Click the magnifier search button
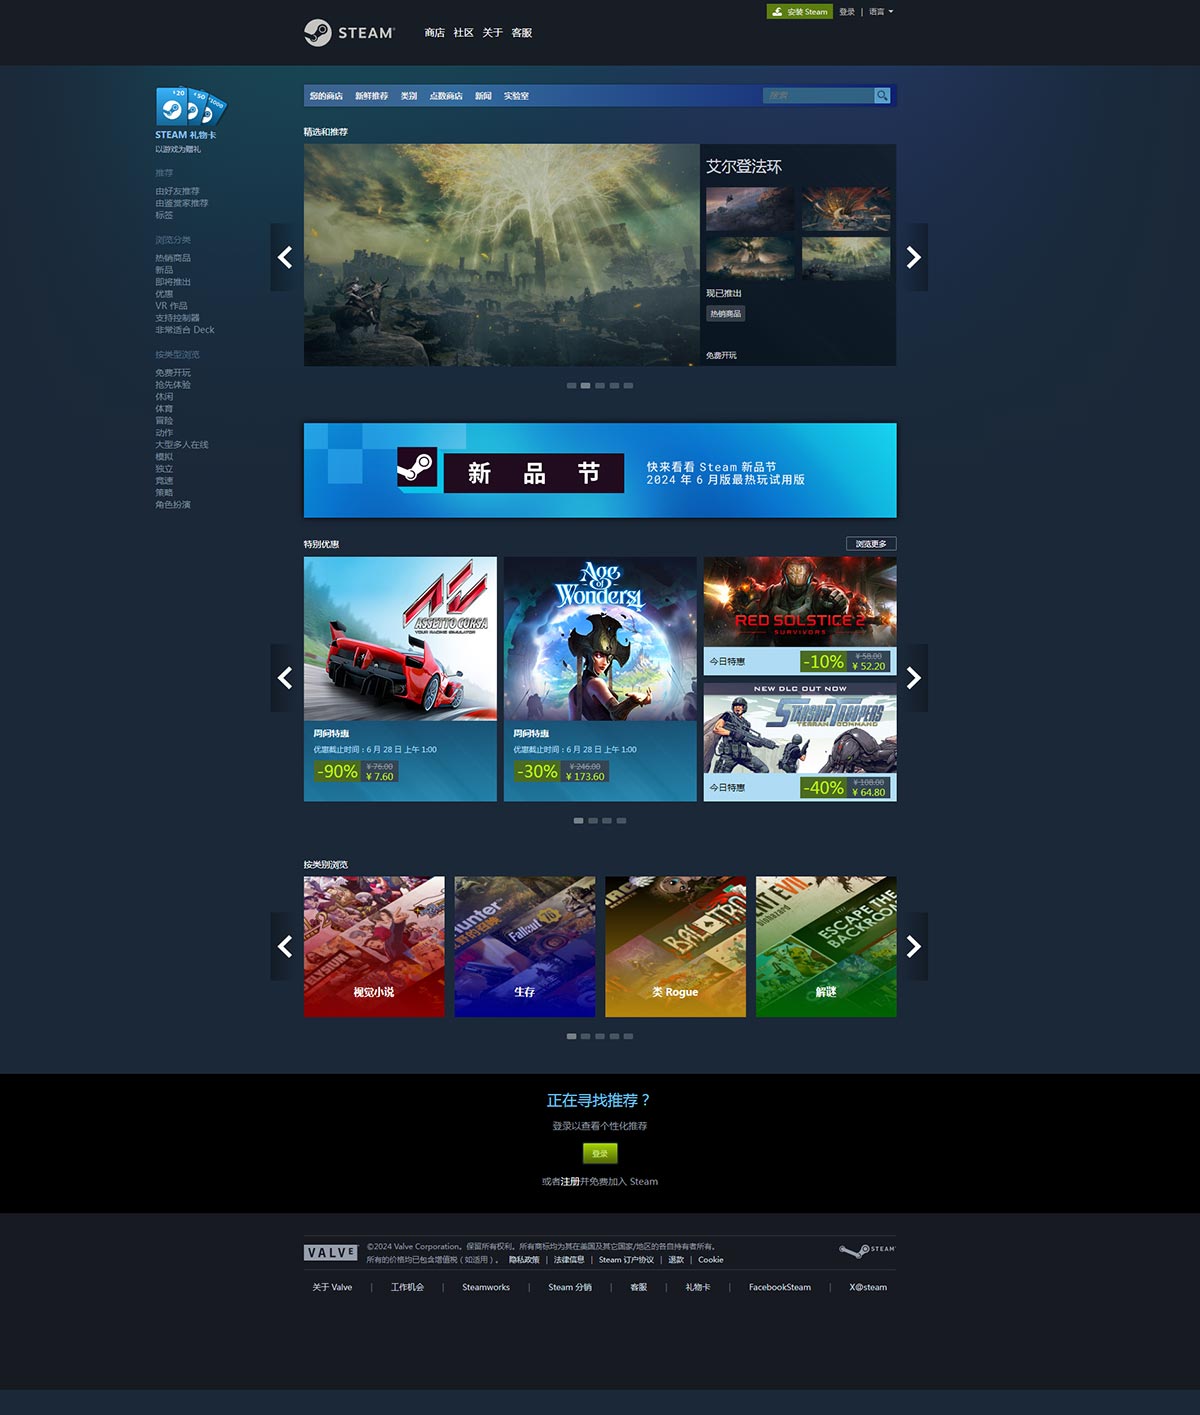 click(882, 95)
